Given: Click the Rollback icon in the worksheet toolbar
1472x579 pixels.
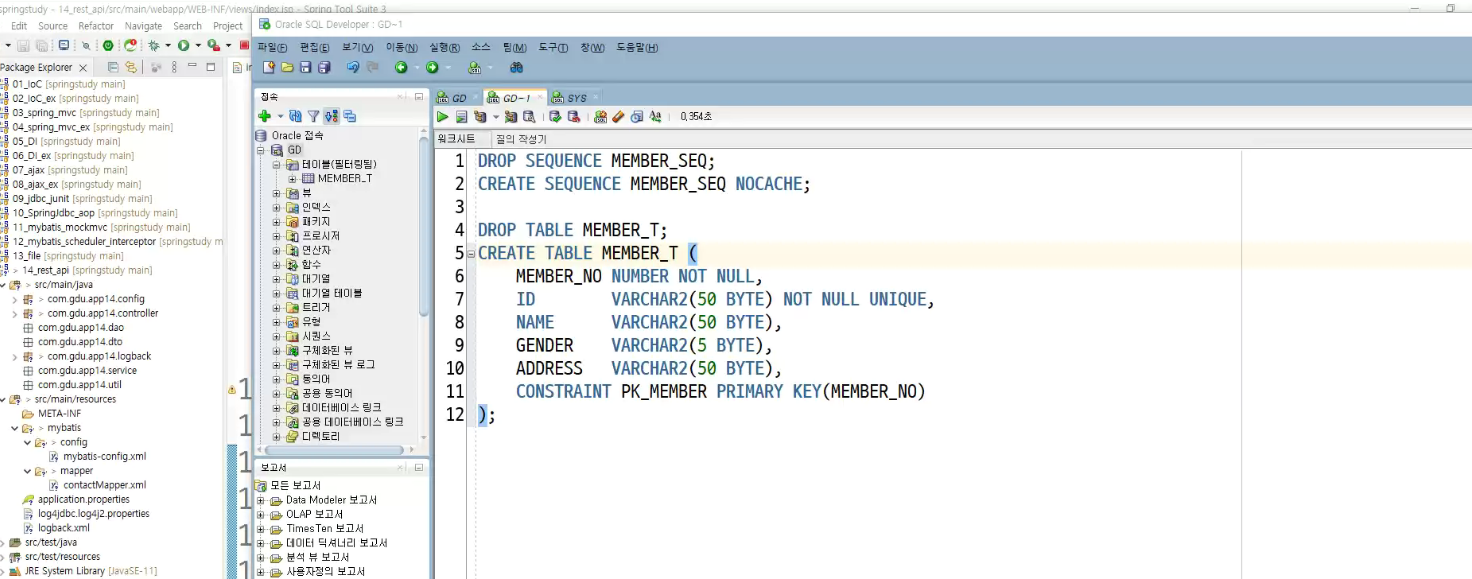Looking at the screenshot, I should tap(574, 117).
